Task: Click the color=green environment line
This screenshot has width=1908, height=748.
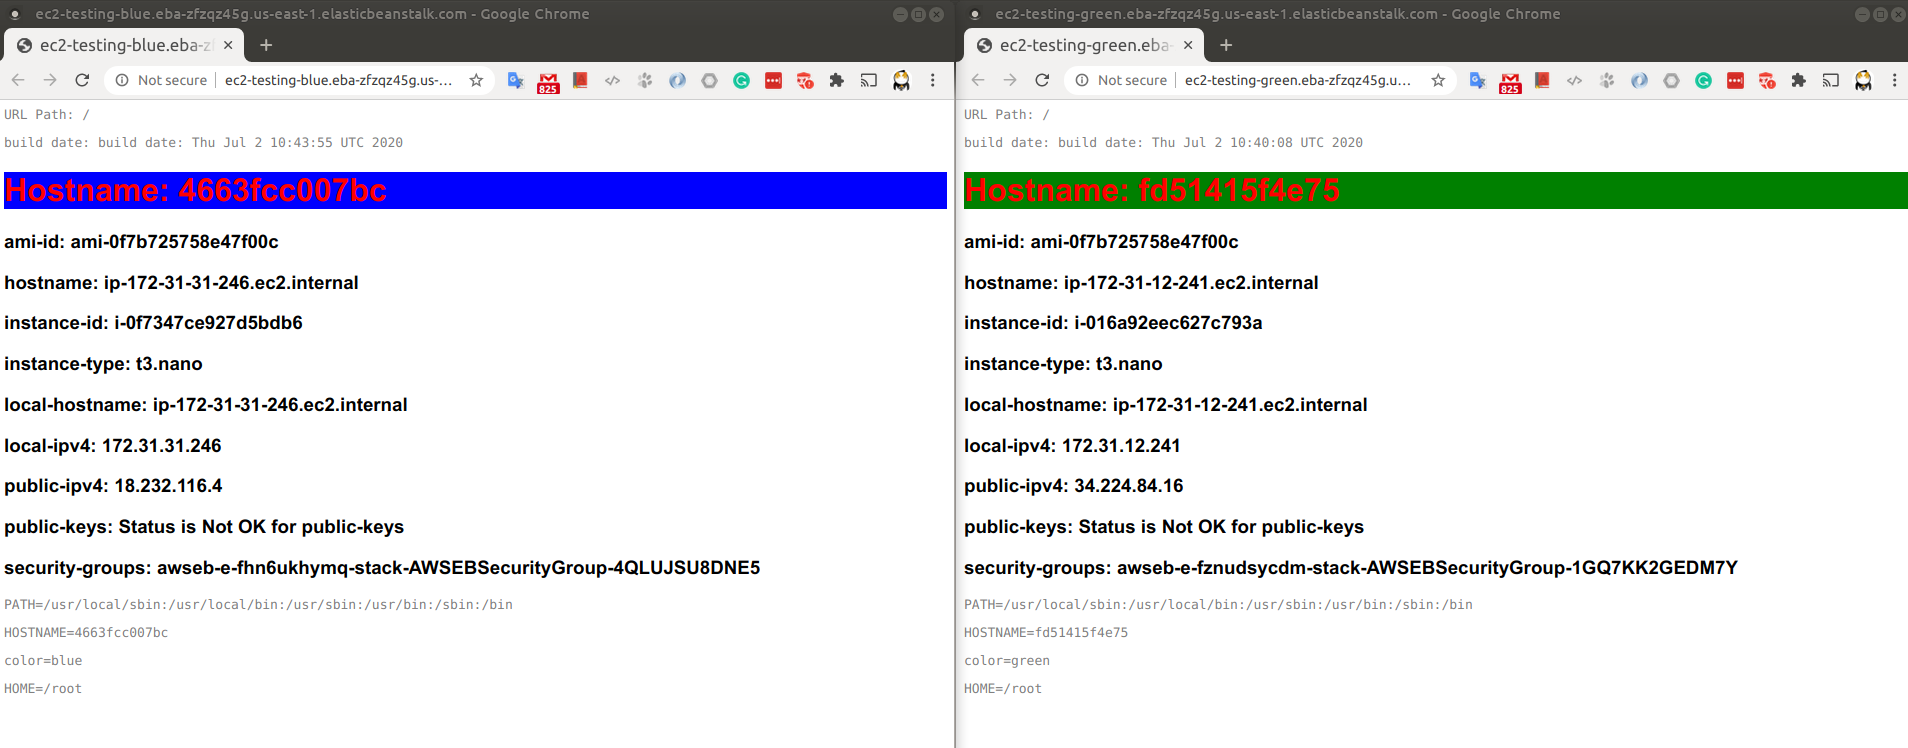Action: point(1007,661)
